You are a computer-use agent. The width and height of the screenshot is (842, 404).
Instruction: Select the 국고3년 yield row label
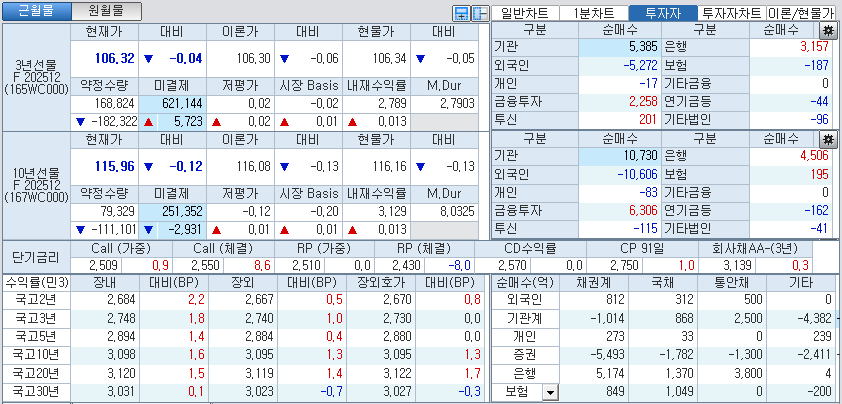[x=35, y=319]
